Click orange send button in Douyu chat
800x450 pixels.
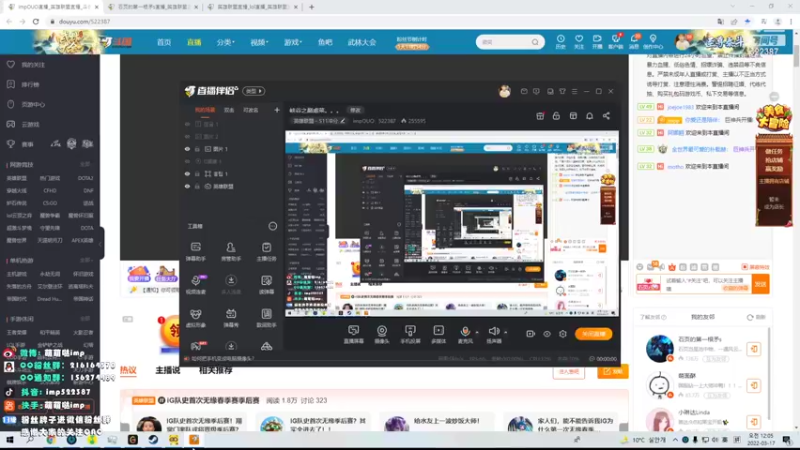(760, 284)
